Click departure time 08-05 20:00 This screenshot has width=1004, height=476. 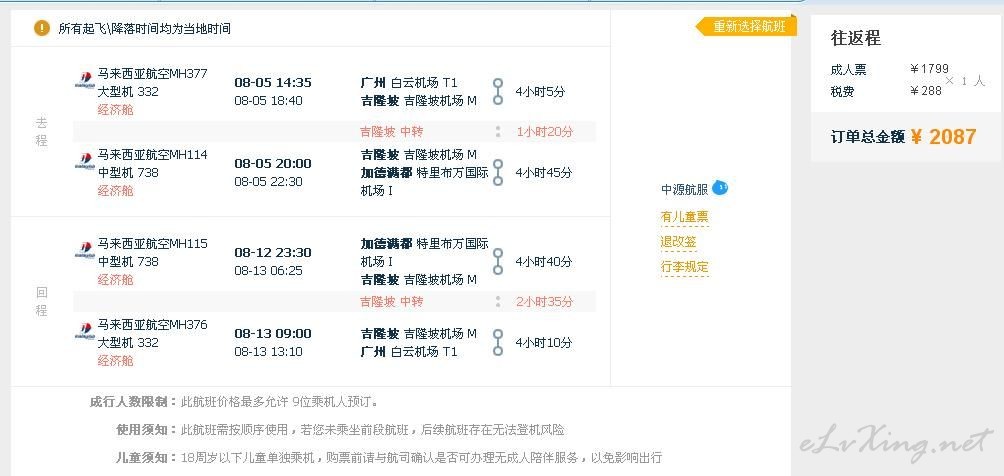click(273, 163)
